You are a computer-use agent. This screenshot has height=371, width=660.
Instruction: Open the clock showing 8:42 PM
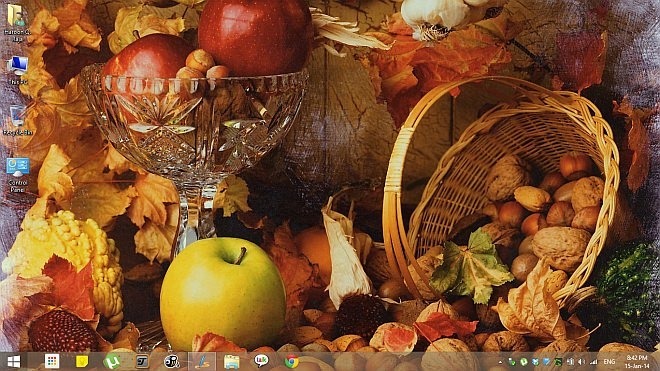point(636,362)
